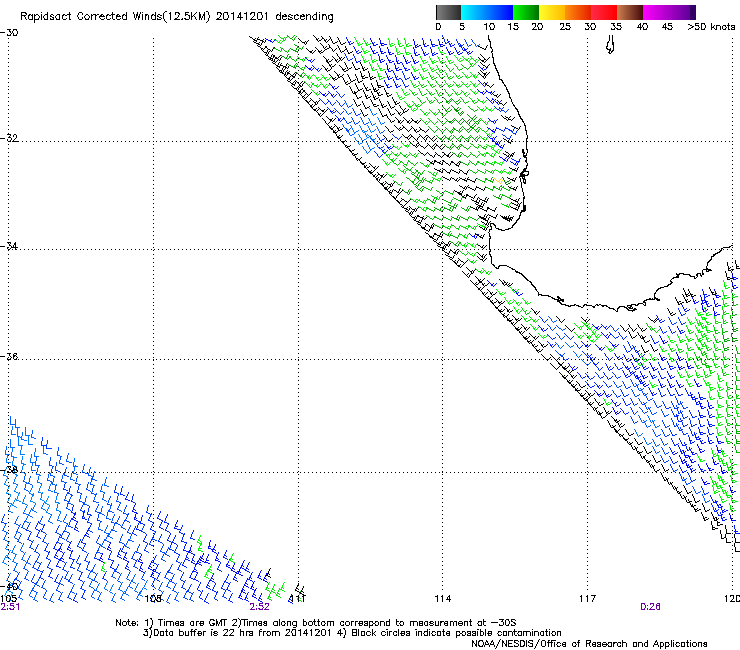Image resolution: width=740 pixels, height=650 pixels.
Task: Click the '105' longitude label
Action: (9, 599)
